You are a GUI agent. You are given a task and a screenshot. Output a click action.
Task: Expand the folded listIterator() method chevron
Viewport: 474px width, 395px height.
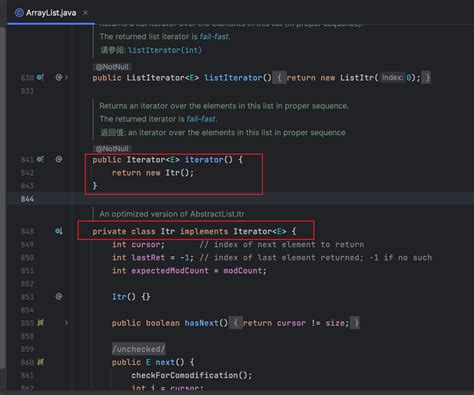pyautogui.click(x=66, y=78)
